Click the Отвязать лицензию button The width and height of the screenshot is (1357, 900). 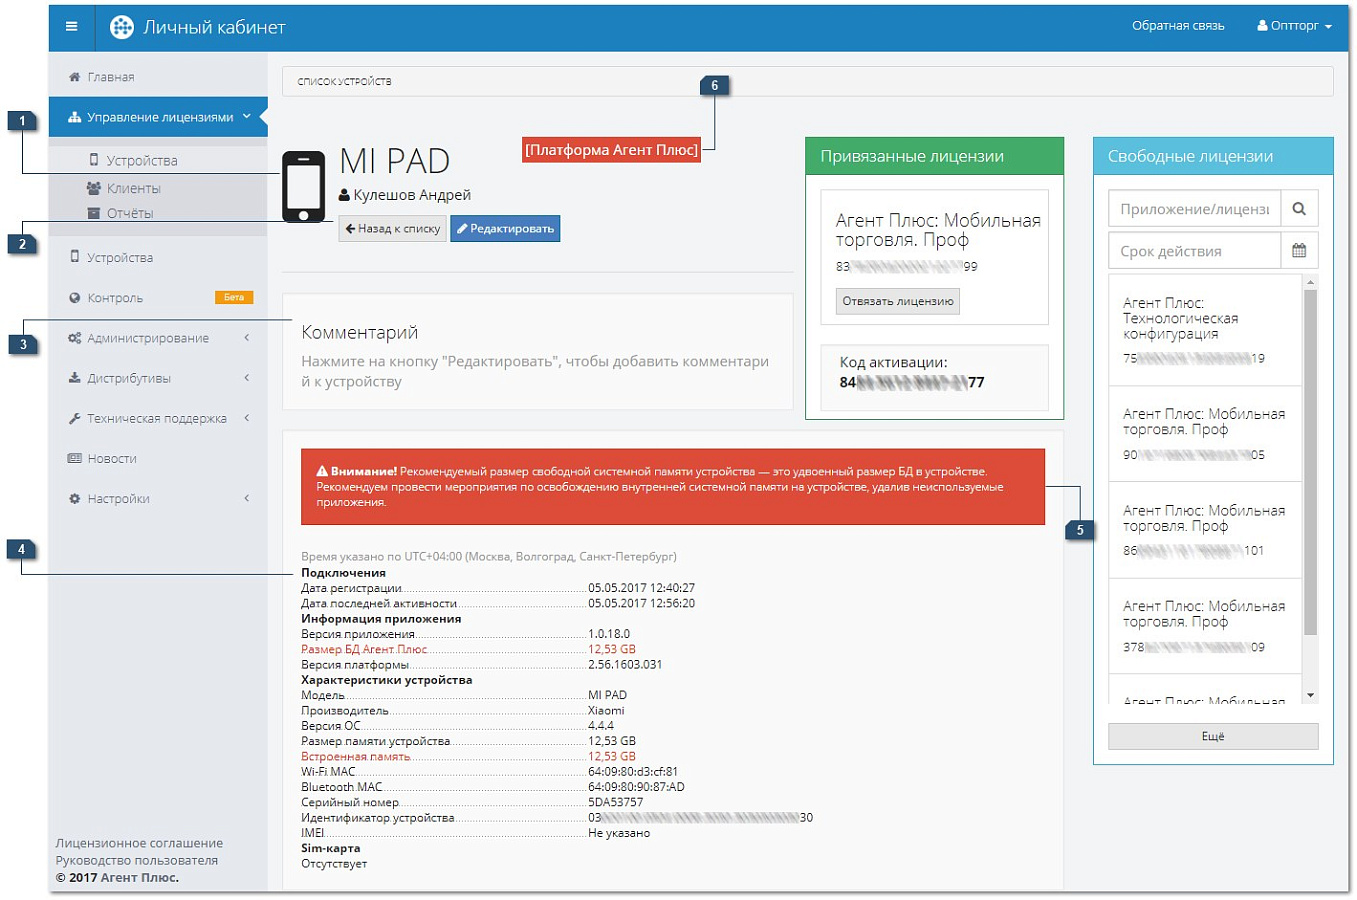click(898, 301)
